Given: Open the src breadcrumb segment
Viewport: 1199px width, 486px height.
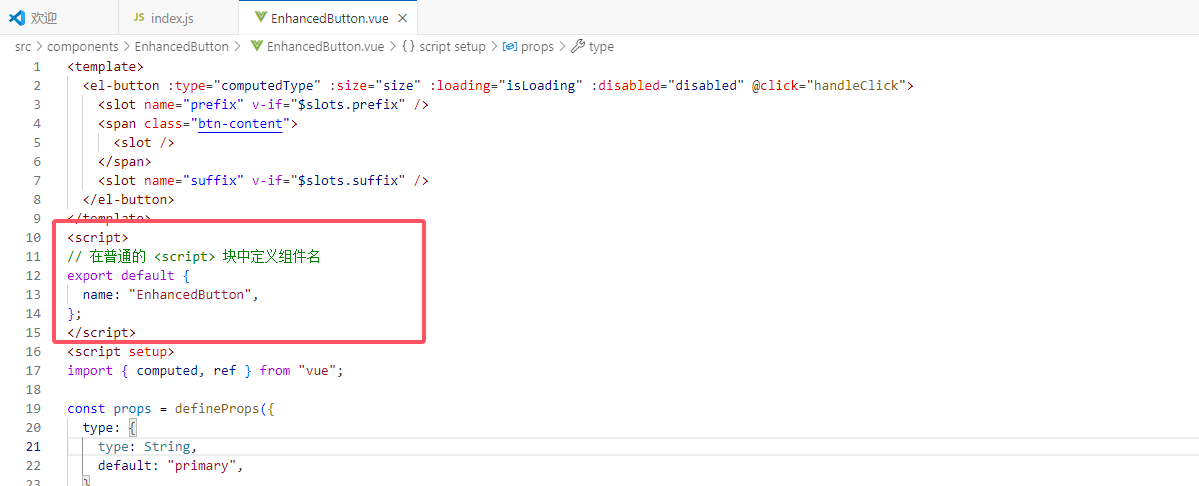Looking at the screenshot, I should click(x=23, y=47).
